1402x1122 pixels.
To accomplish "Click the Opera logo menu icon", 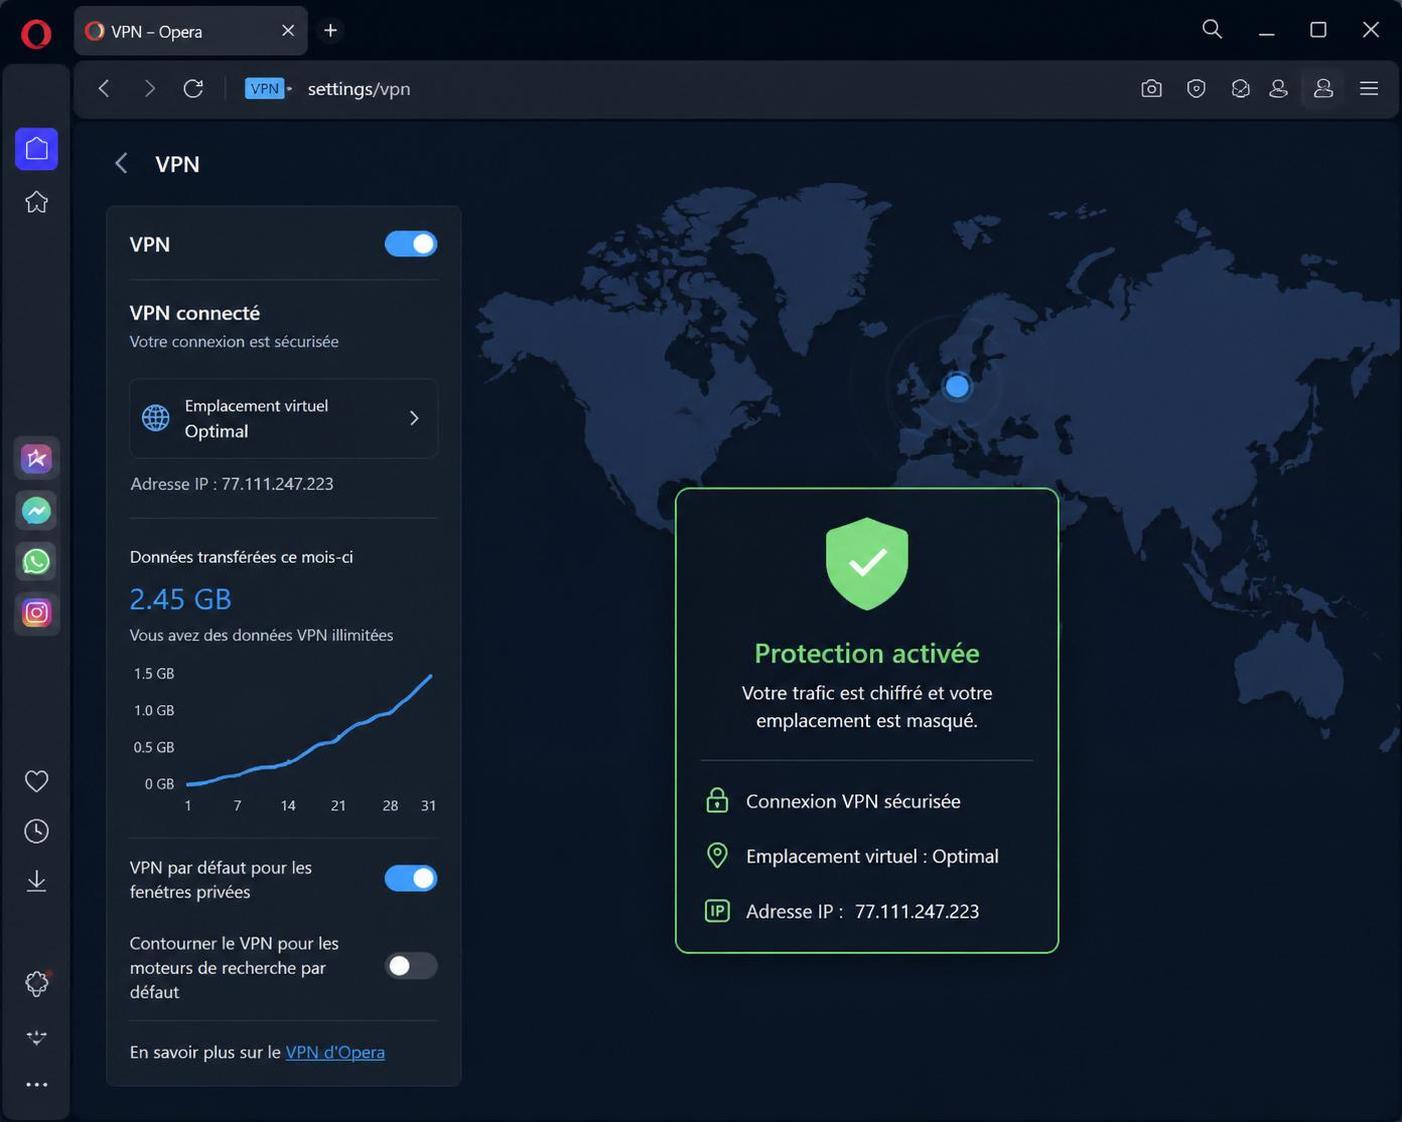I will (x=36, y=34).
